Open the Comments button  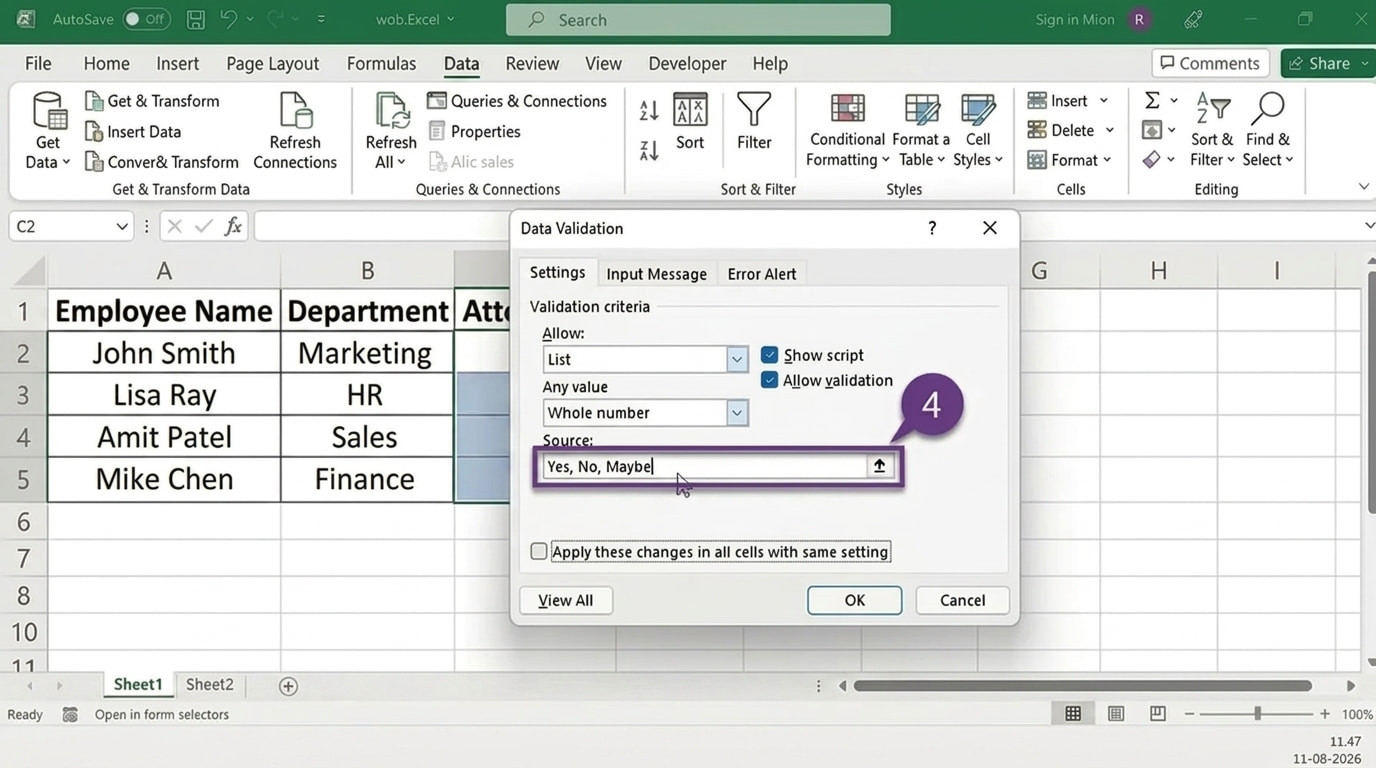tap(1210, 63)
